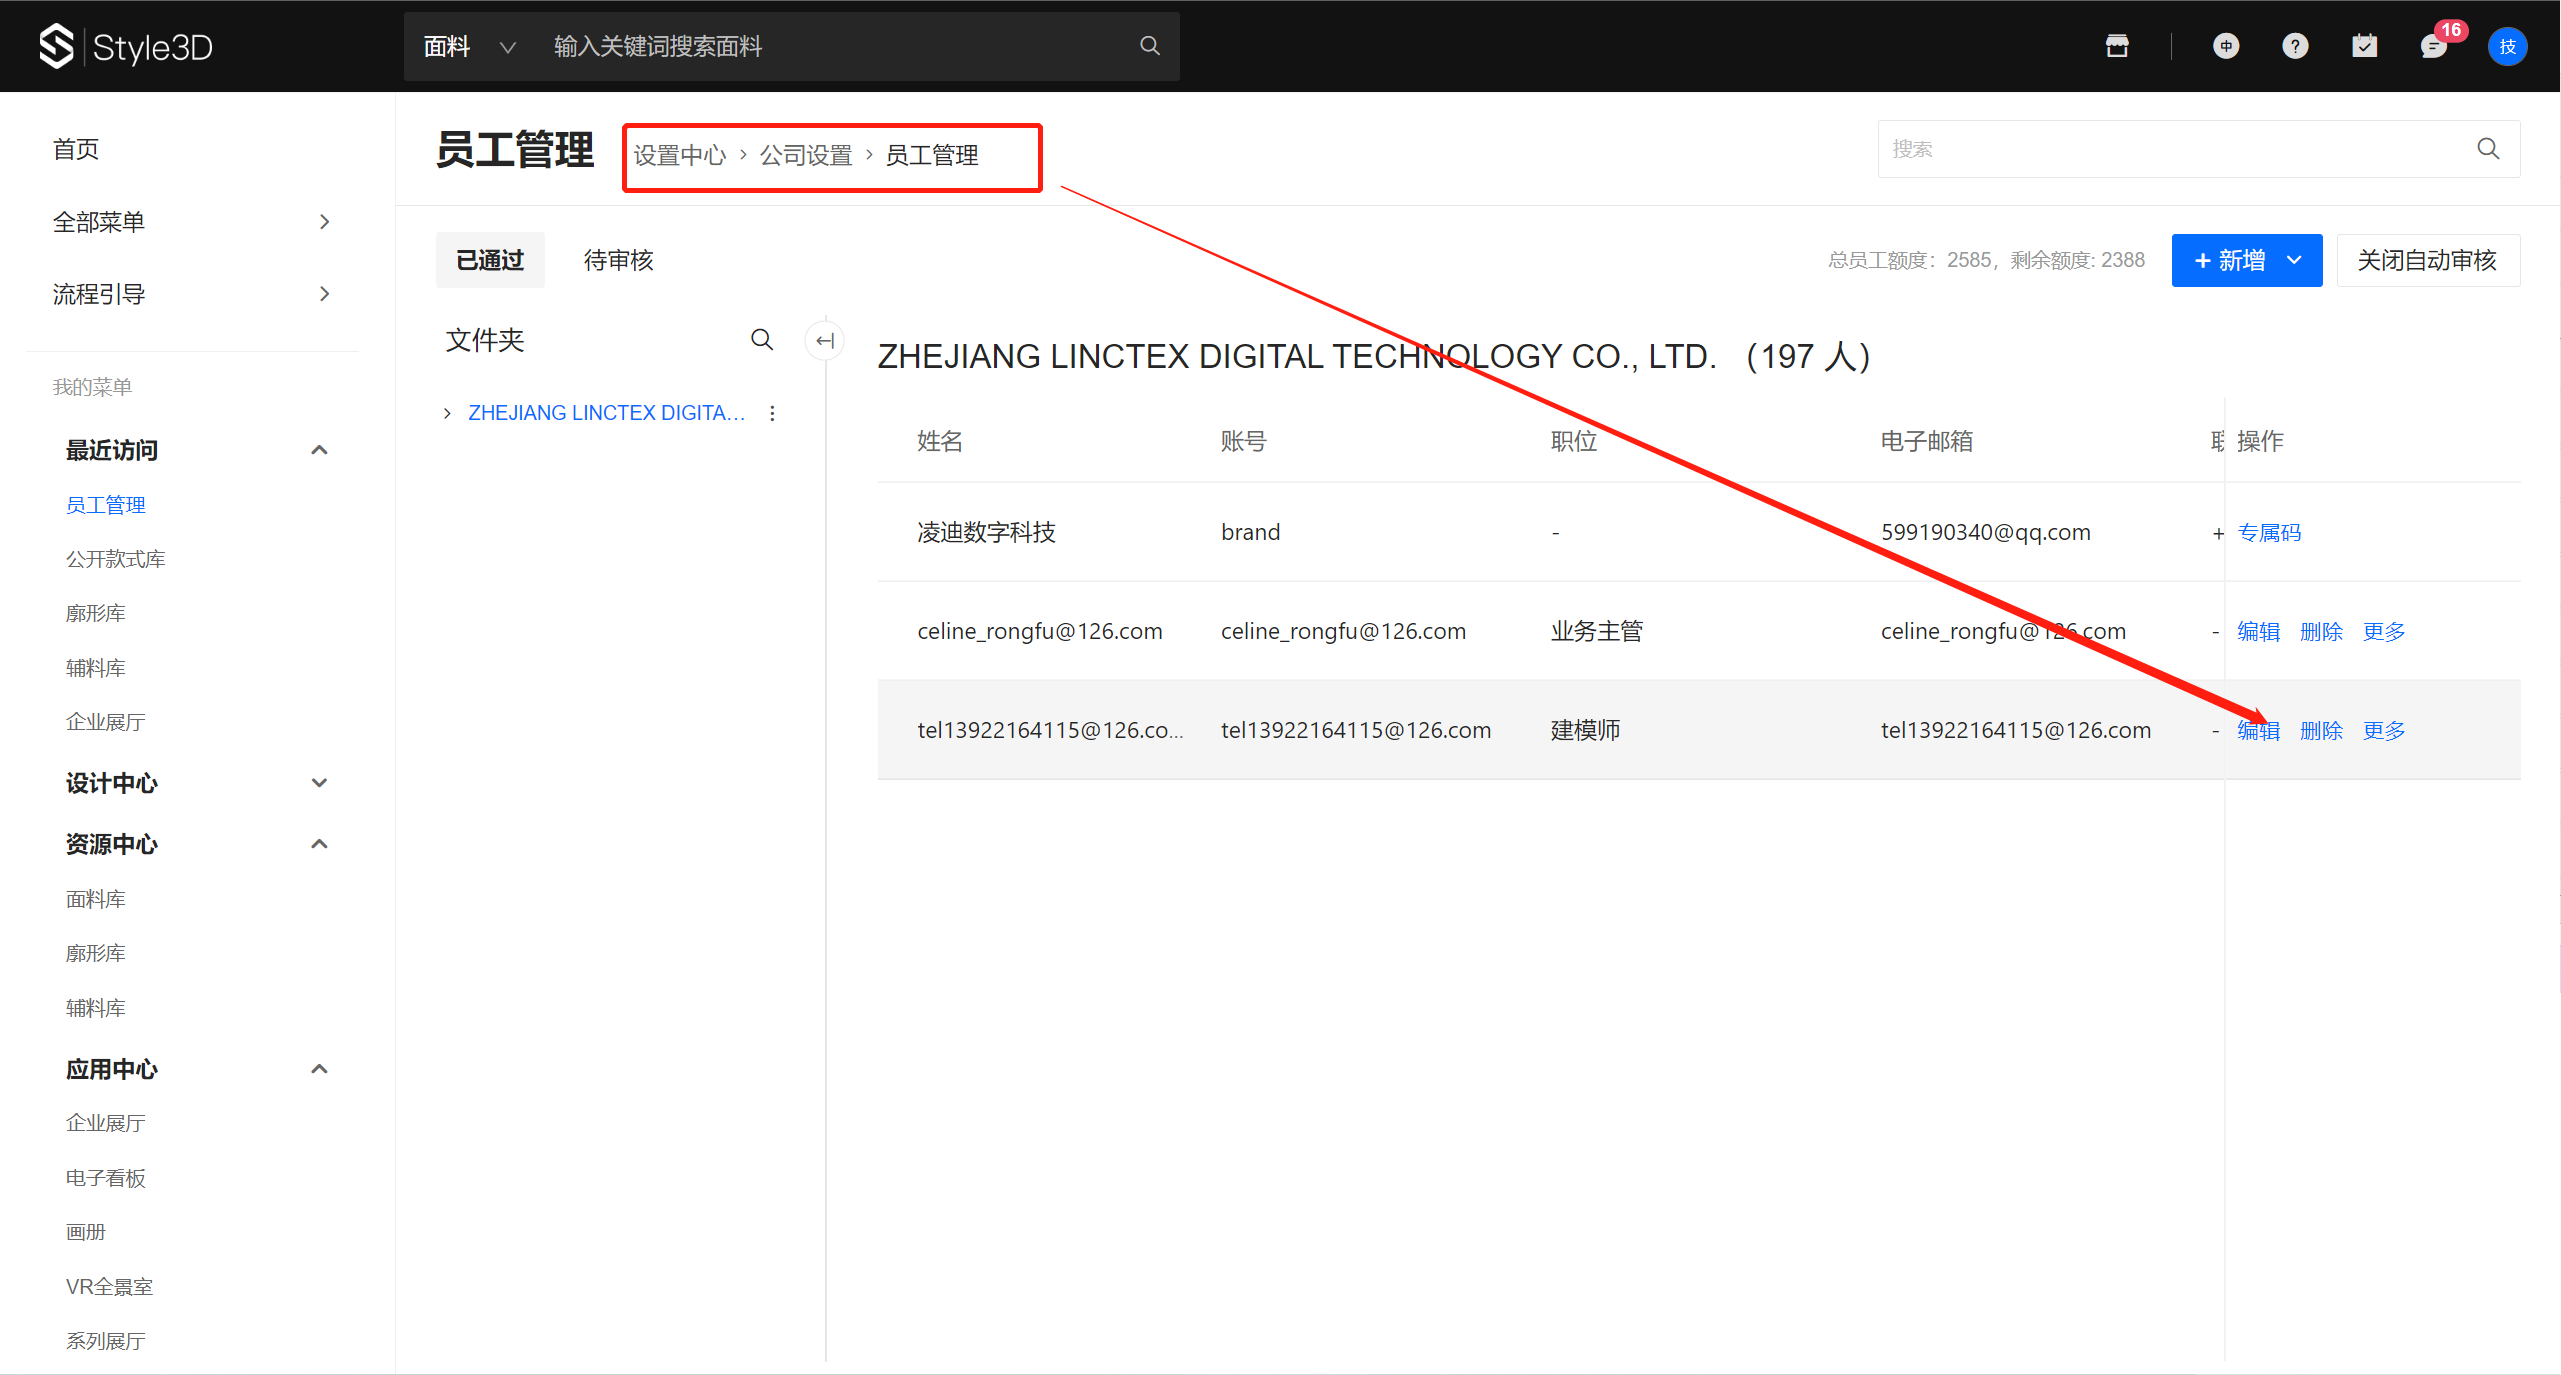This screenshot has height=1375, width=2561.
Task: Collapse the folder panel arrow icon
Action: pyautogui.click(x=824, y=340)
